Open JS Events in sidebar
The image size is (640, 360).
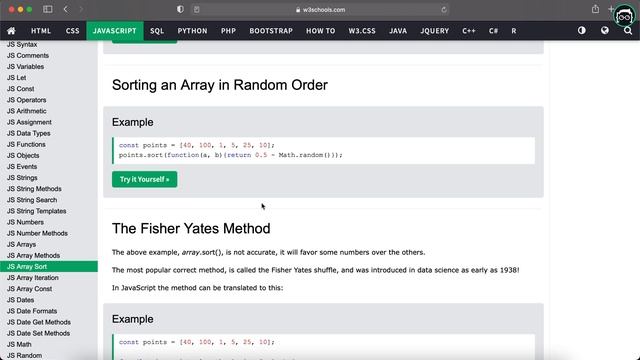point(22,167)
